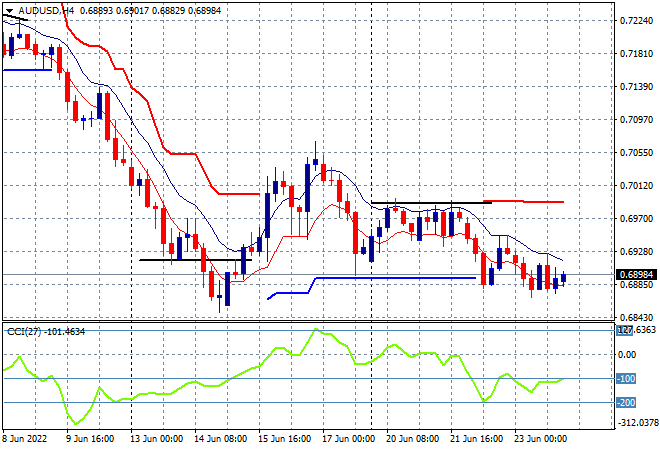Click the 15 Jun 16:00 time label

coord(284,439)
